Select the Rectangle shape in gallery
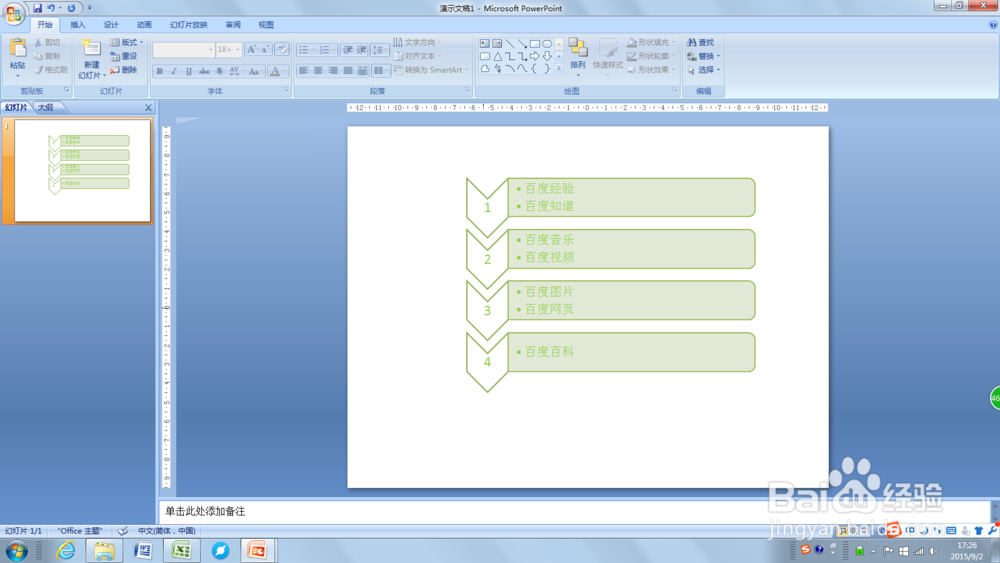The image size is (1000, 563). coord(534,43)
